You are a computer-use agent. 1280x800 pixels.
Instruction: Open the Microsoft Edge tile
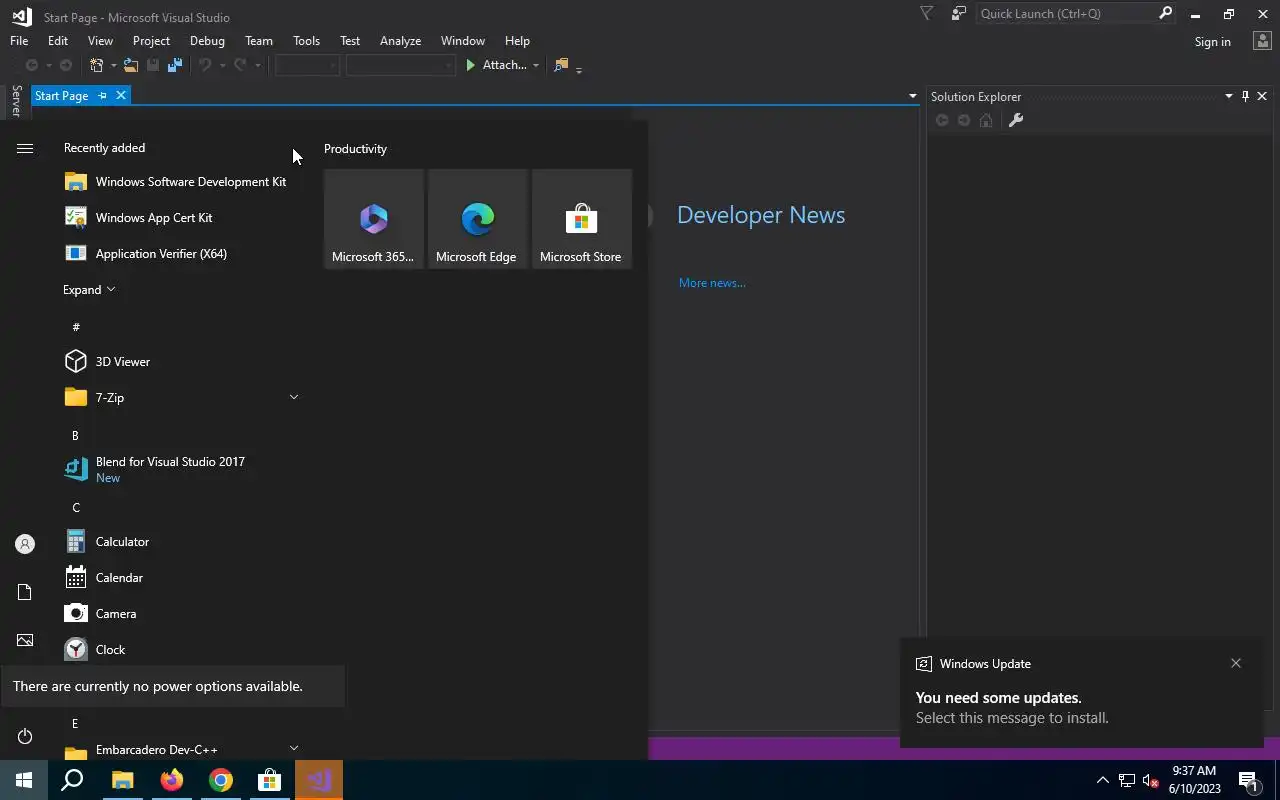coord(477,218)
